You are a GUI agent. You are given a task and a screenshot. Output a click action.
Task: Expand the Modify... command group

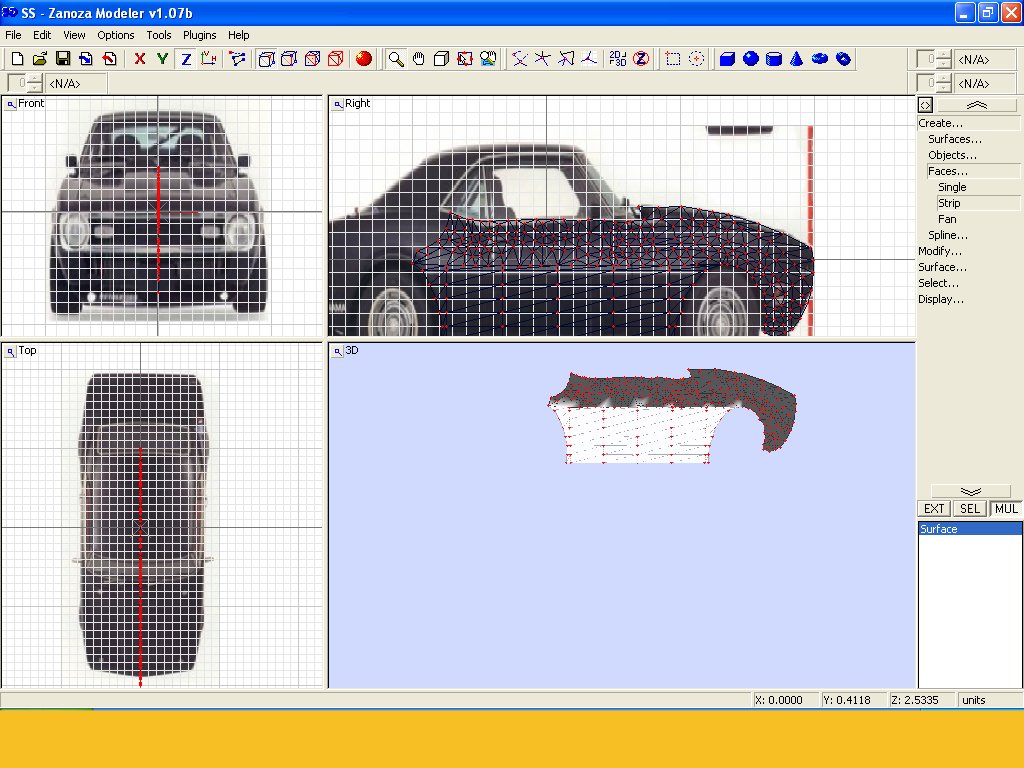click(940, 251)
